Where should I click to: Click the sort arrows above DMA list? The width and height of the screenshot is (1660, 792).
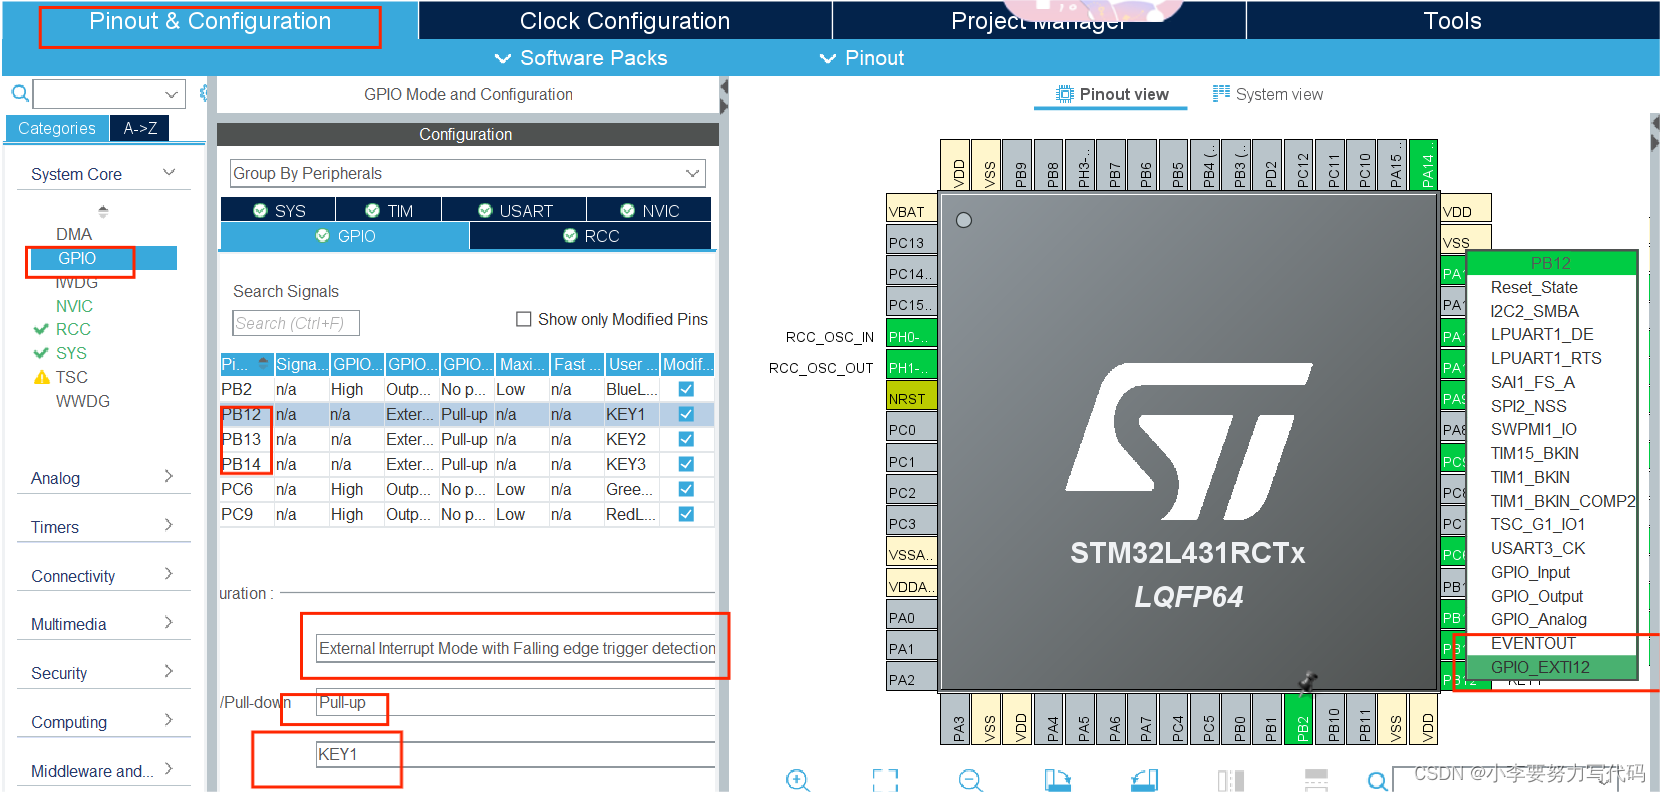coord(103,211)
